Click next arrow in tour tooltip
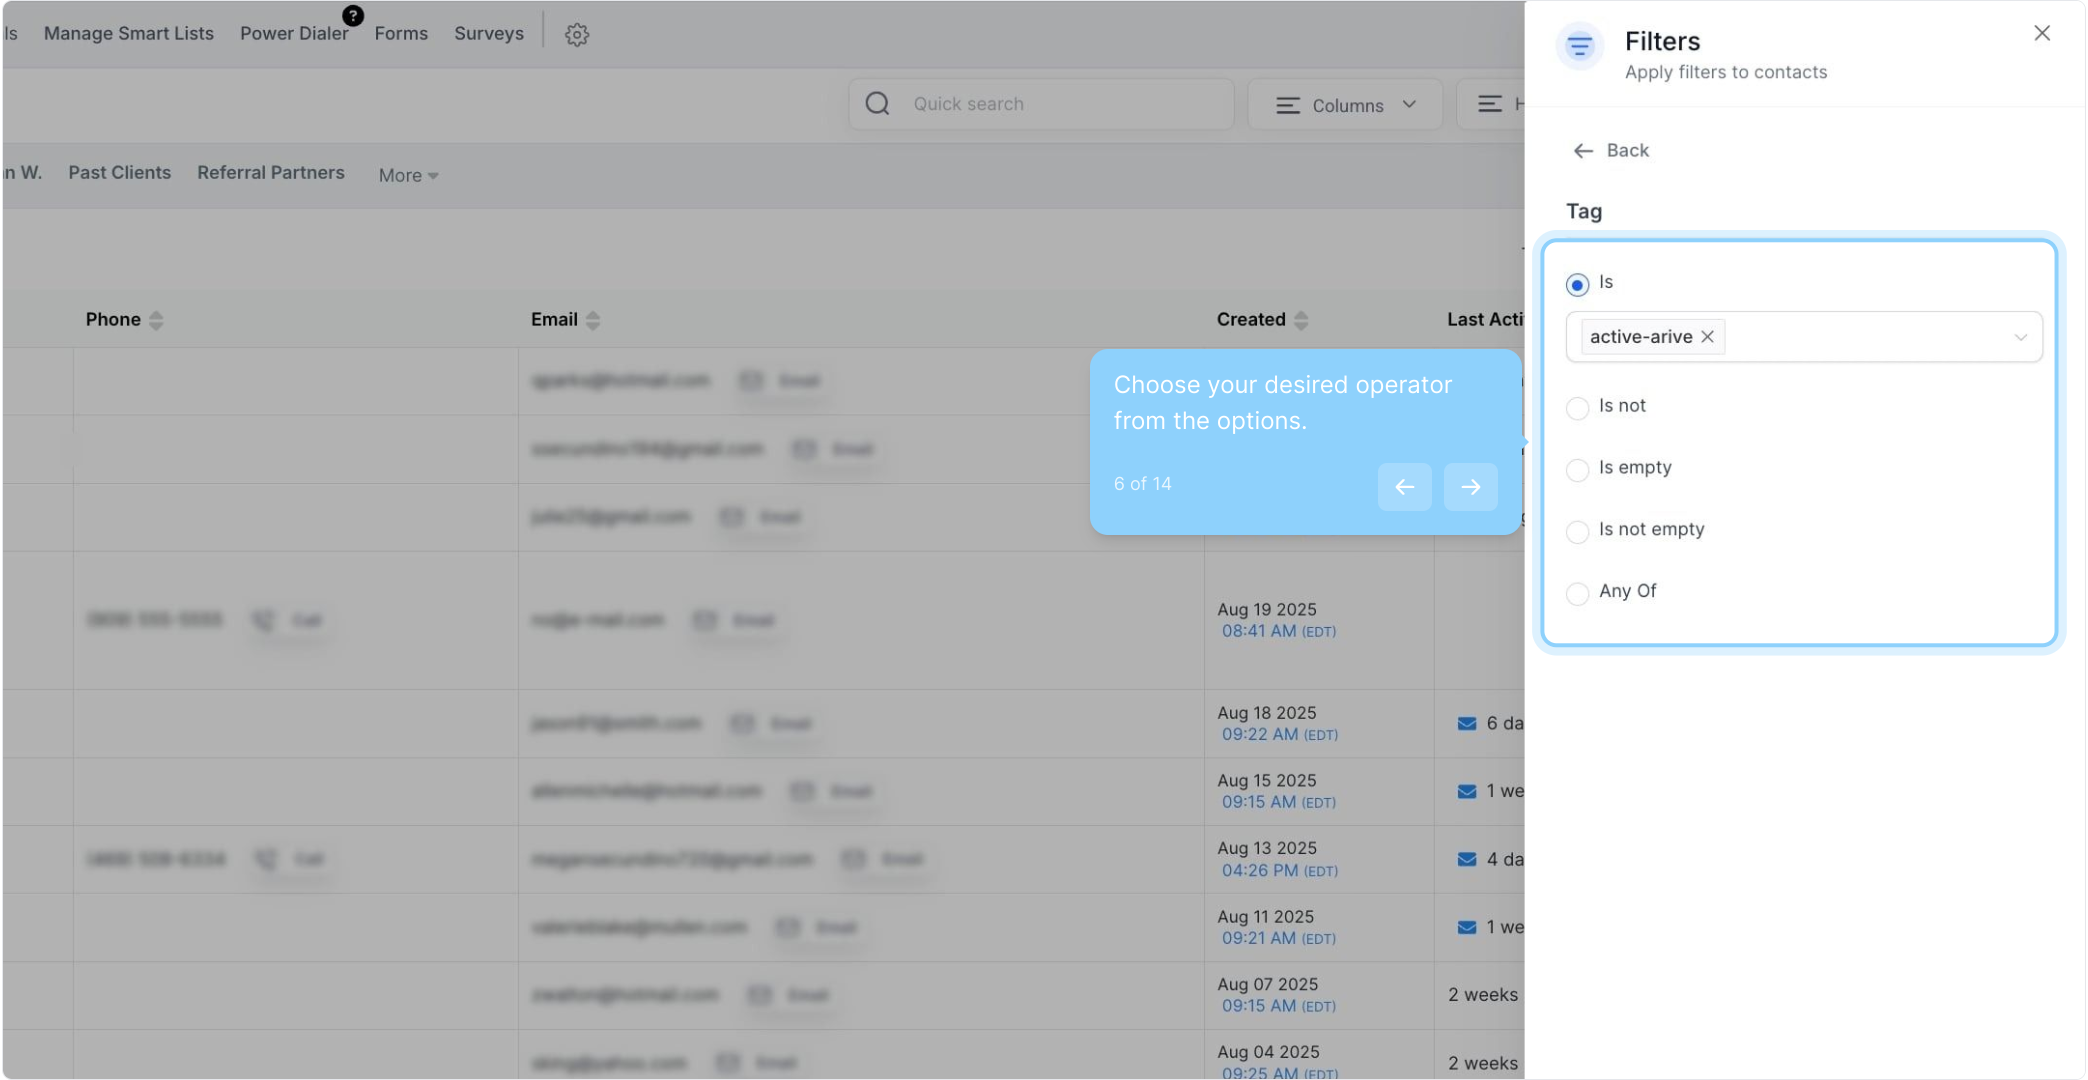2088x1080 pixels. tap(1470, 487)
